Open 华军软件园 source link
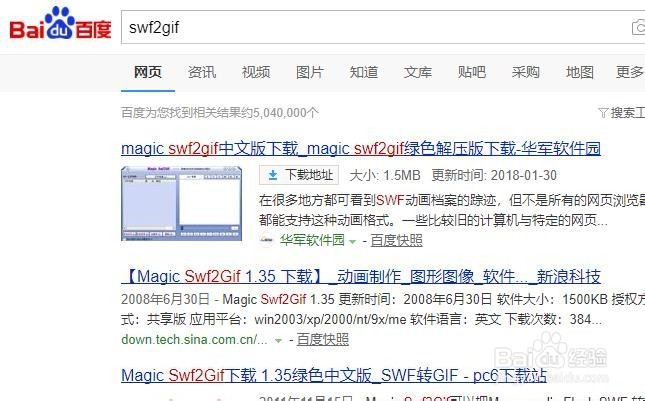Viewport: 645px width, 401px height. coord(312,240)
